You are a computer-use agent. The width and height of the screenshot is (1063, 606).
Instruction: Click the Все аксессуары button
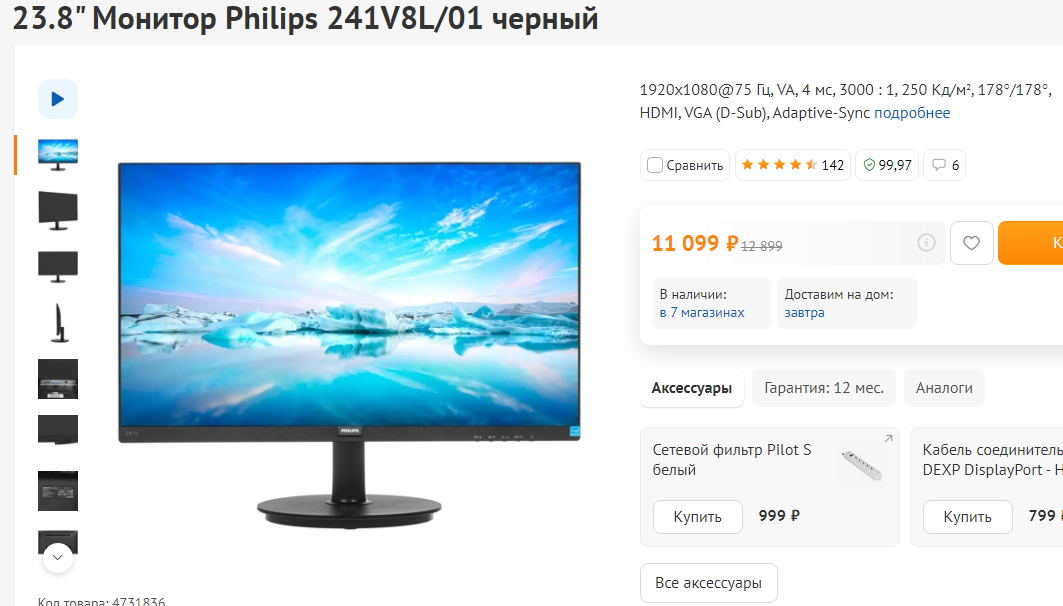[708, 583]
